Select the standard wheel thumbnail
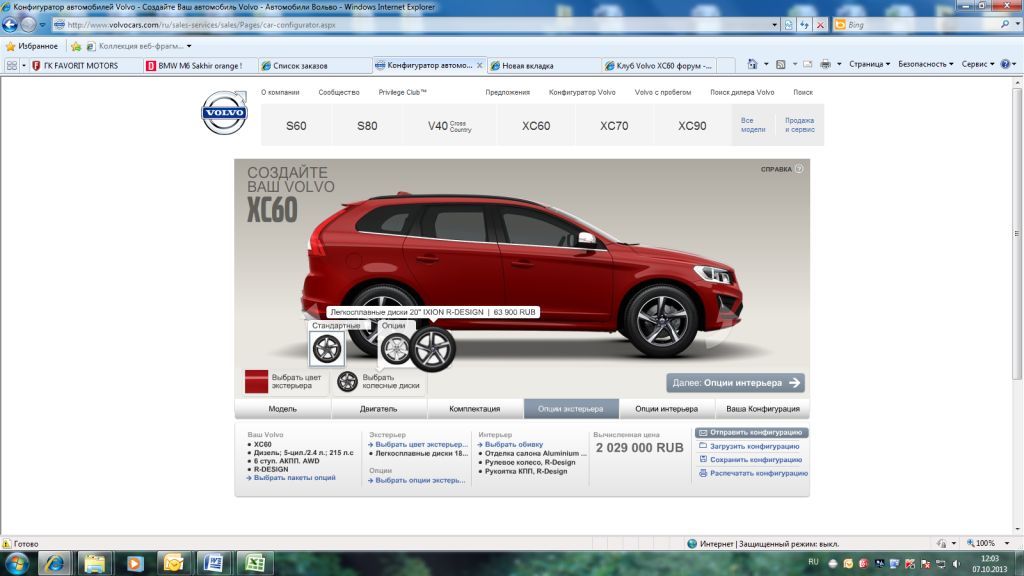Screen dimensions: 1024x576 click(x=327, y=348)
